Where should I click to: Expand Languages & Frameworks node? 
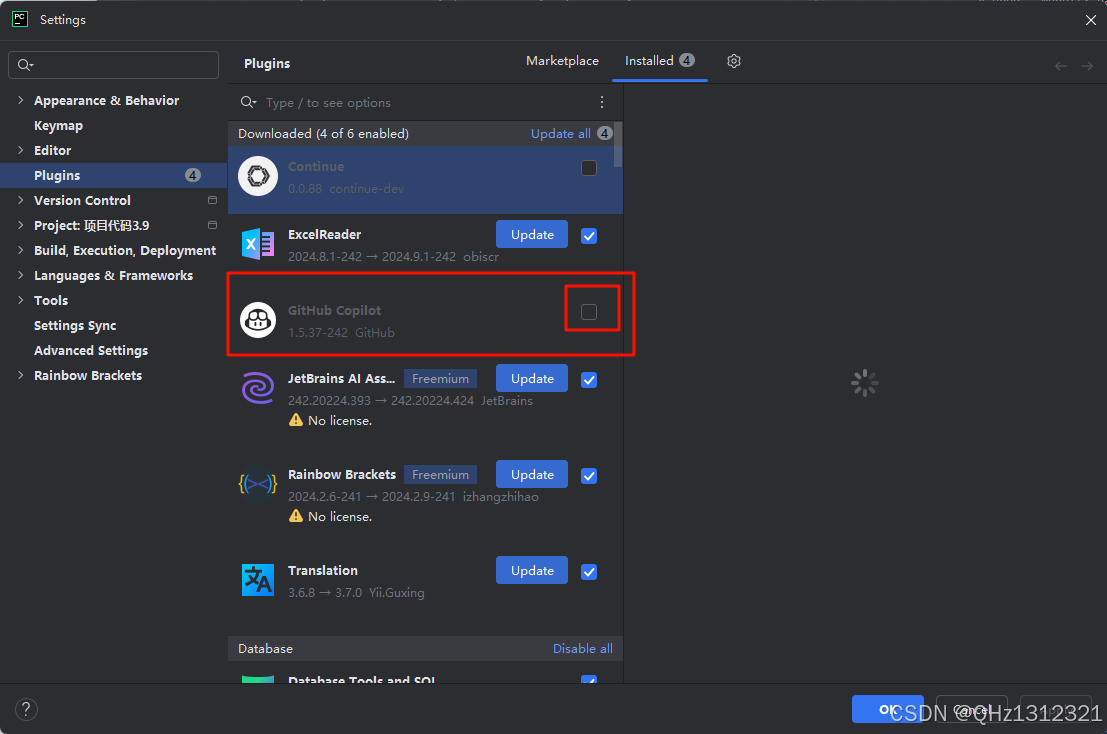click(20, 275)
